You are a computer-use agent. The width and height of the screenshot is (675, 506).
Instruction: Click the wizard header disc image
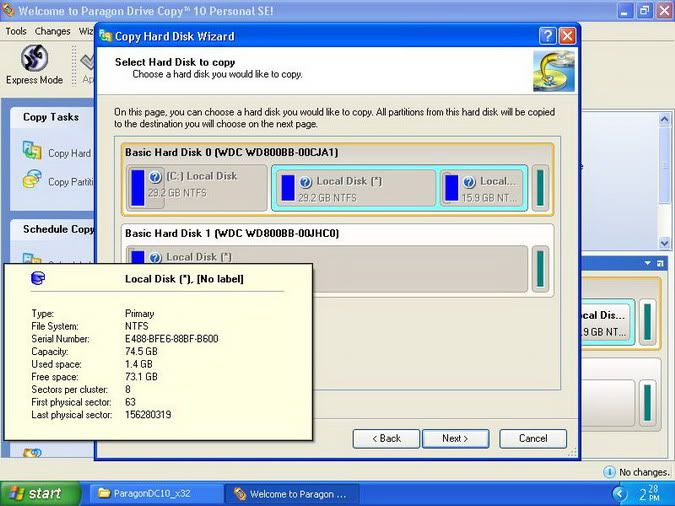(x=554, y=71)
